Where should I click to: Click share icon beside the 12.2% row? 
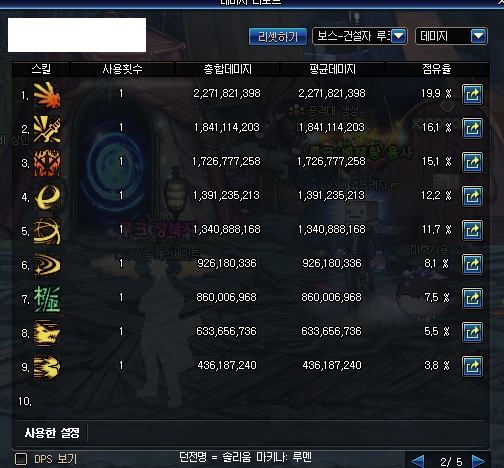(x=472, y=197)
